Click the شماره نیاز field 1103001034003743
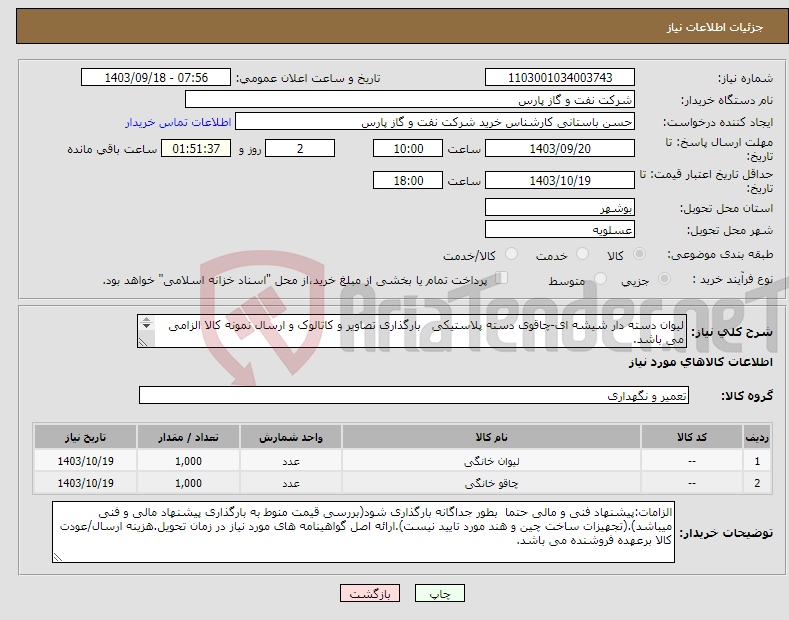Viewport: 789px width, 620px height. [x=560, y=78]
